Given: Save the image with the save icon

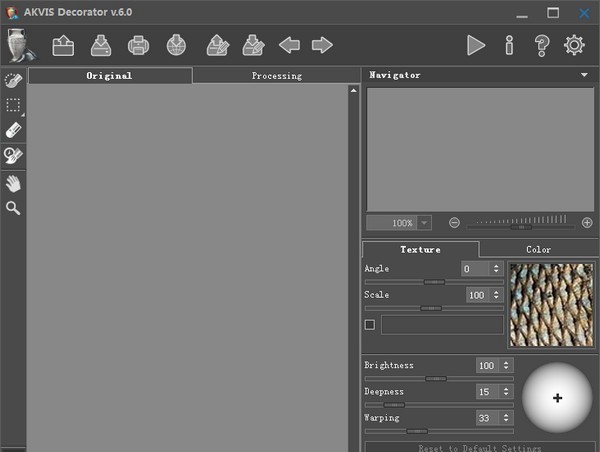Looking at the screenshot, I should (x=101, y=46).
